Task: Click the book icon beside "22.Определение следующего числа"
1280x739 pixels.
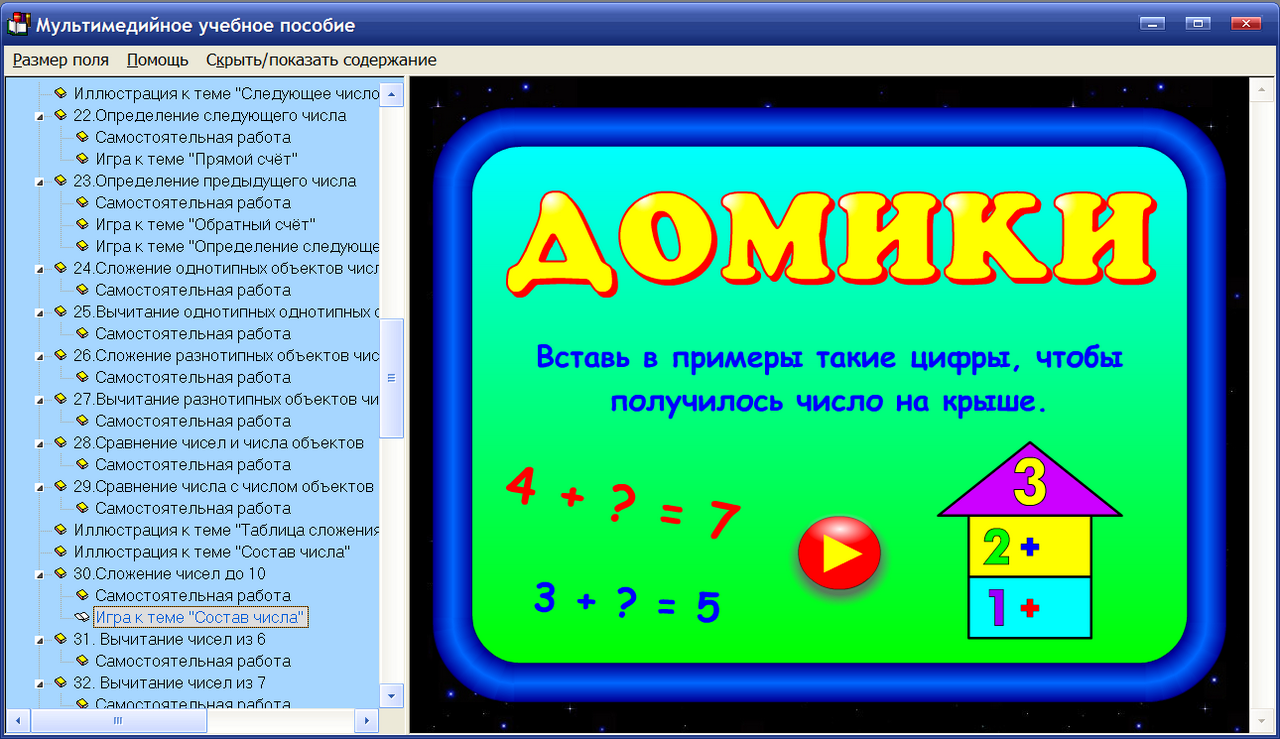Action: click(x=63, y=115)
